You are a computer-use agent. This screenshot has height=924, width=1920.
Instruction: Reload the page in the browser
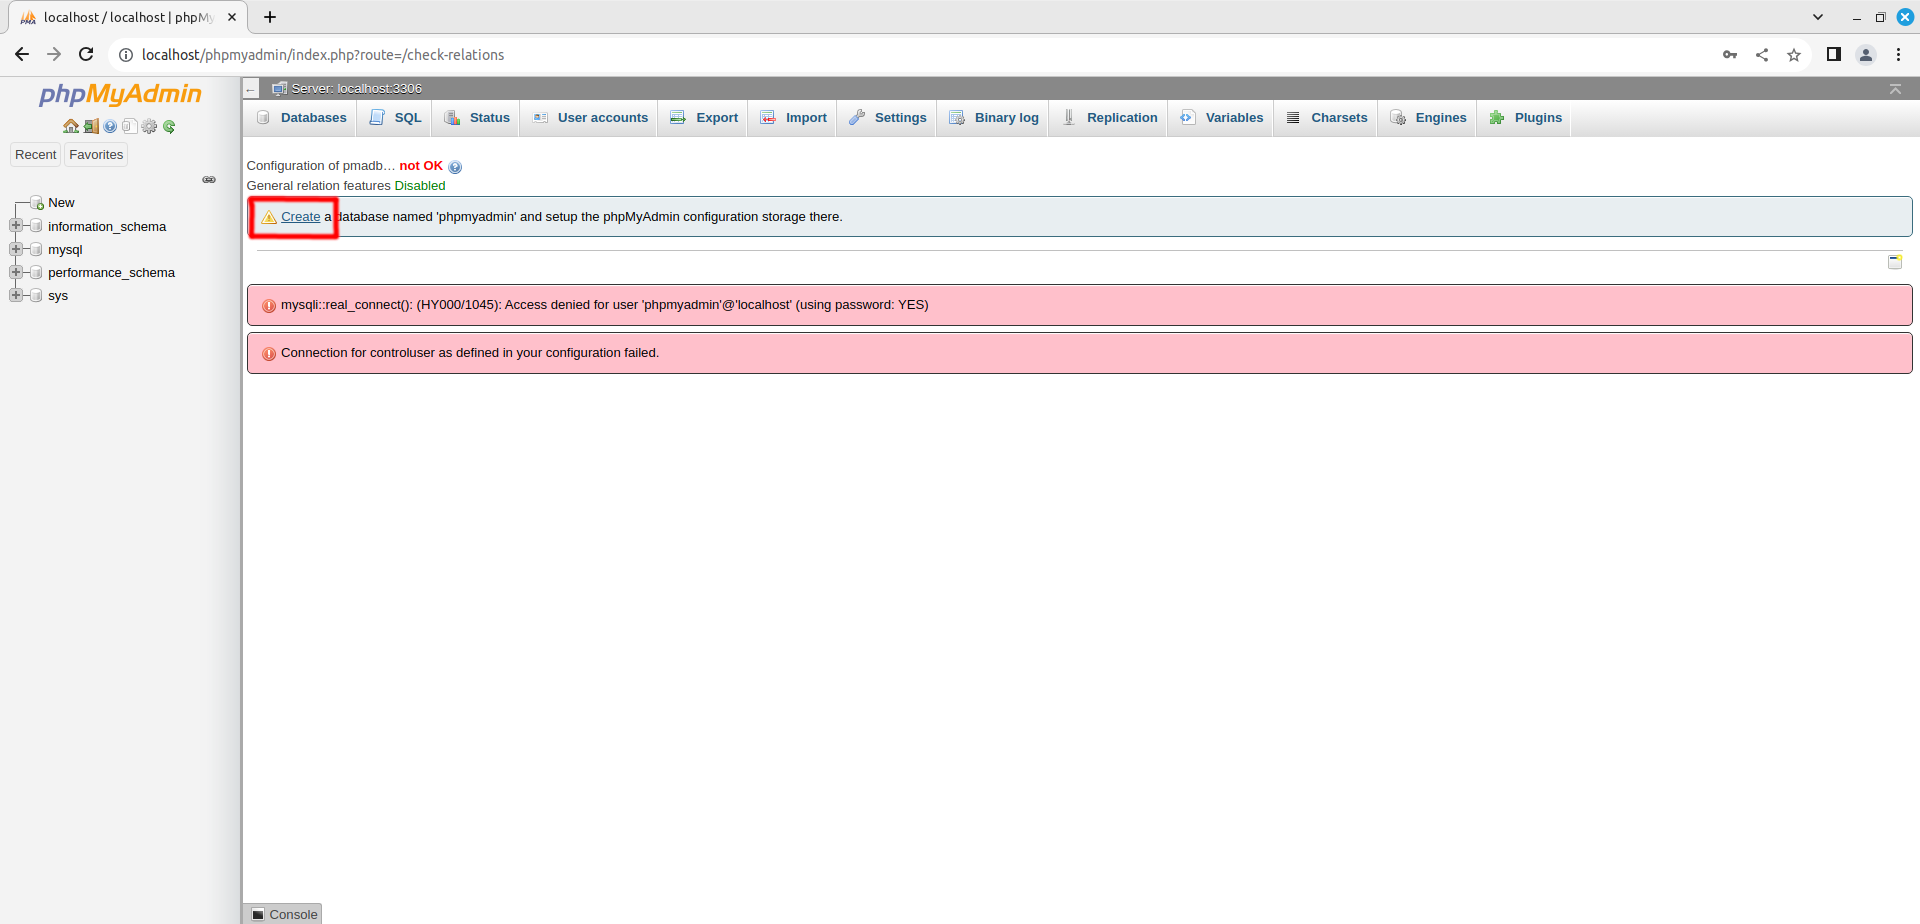(86, 55)
